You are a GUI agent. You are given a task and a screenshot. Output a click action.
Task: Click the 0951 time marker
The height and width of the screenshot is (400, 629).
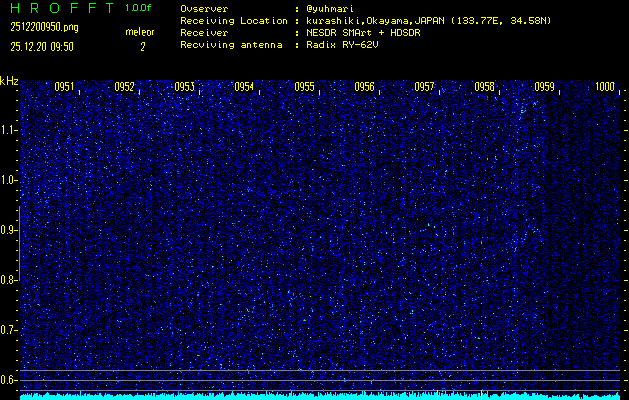pos(64,87)
